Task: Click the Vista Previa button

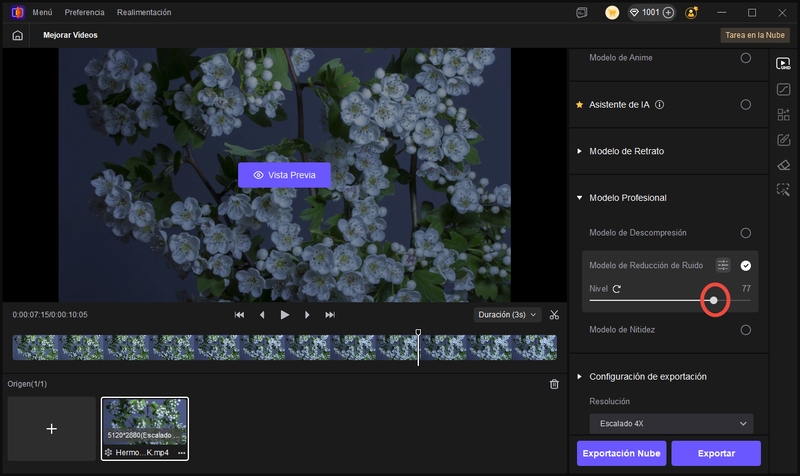Action: click(x=284, y=175)
